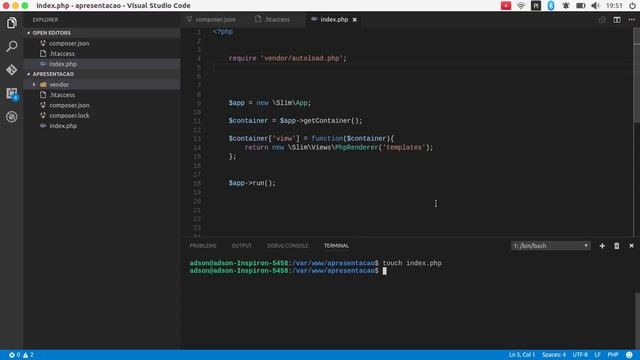Click the PHP language mode status item

pos(613,355)
